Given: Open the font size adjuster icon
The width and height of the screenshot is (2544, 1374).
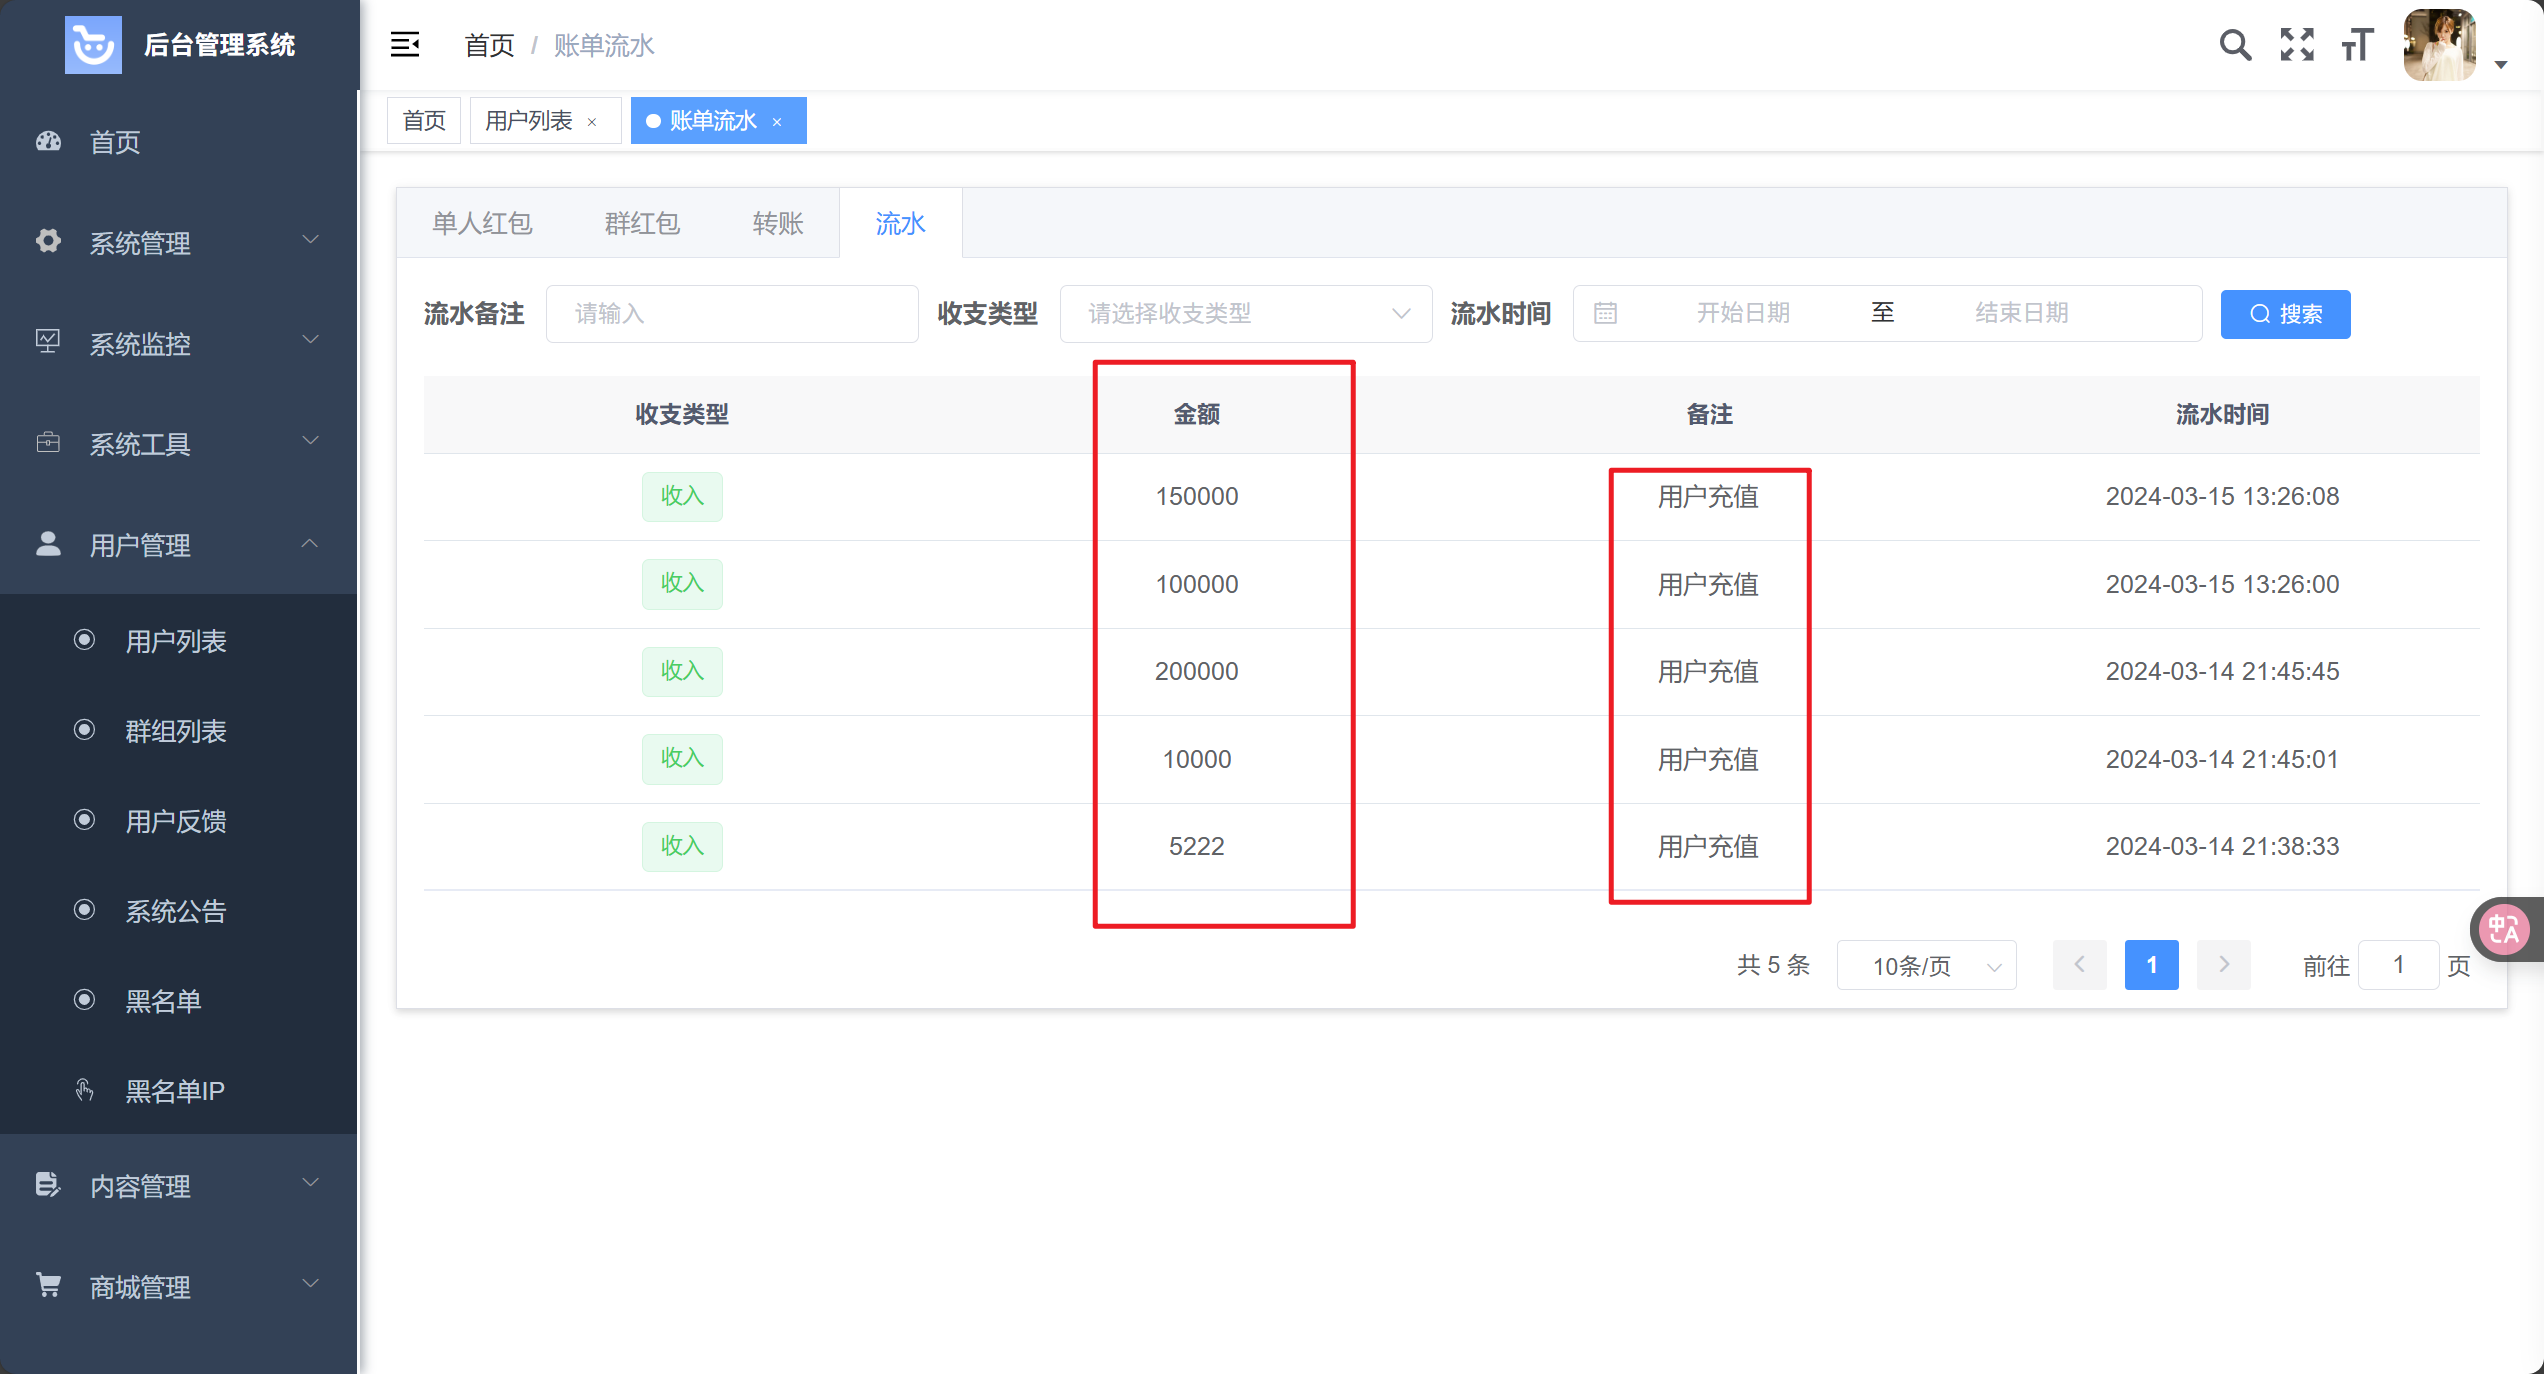Looking at the screenshot, I should [x=2357, y=45].
